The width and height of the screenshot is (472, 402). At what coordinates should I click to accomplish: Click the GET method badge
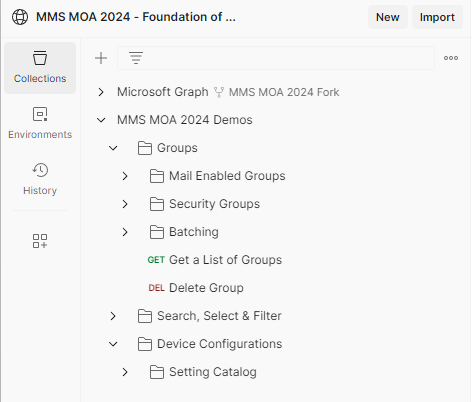click(x=156, y=260)
